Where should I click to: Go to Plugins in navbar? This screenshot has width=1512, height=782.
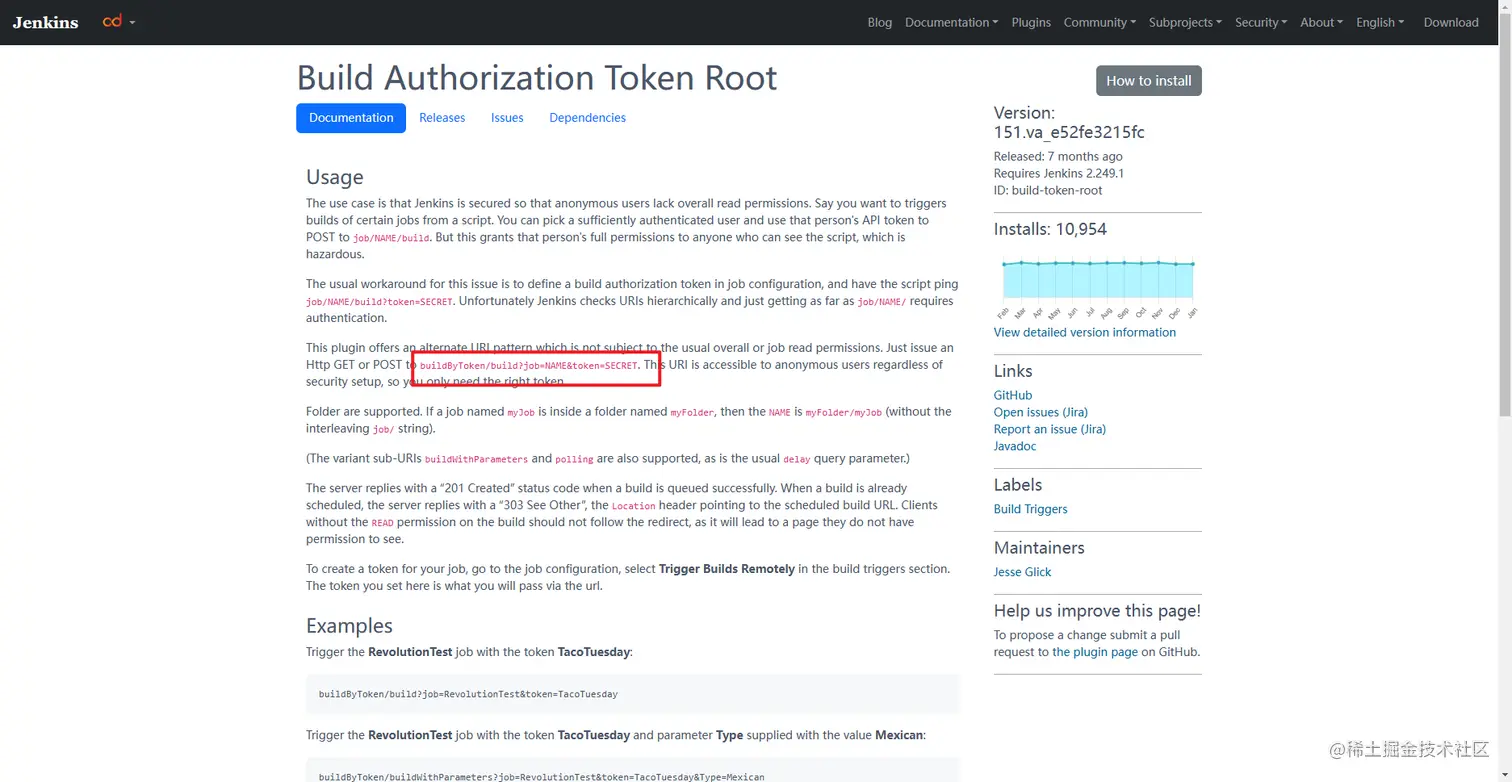click(x=1031, y=22)
